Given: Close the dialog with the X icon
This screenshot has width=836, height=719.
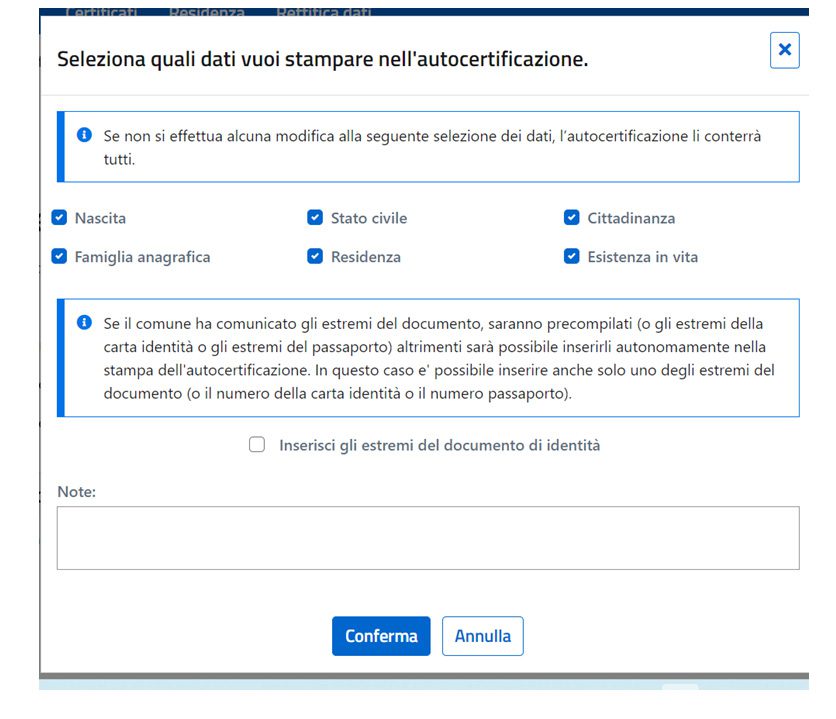Looking at the screenshot, I should click(x=784, y=50).
